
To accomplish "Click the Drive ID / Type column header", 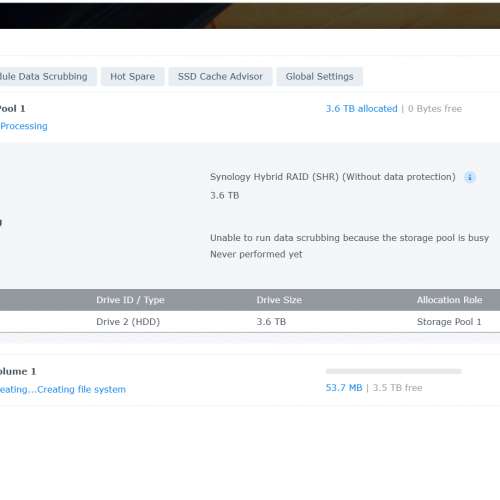I will pos(130,300).
